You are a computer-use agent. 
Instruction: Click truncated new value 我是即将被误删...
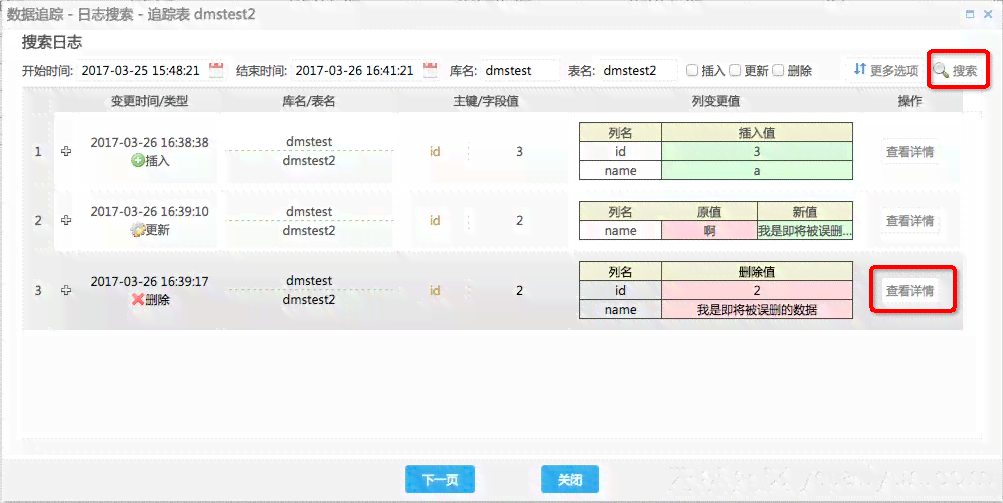[805, 230]
